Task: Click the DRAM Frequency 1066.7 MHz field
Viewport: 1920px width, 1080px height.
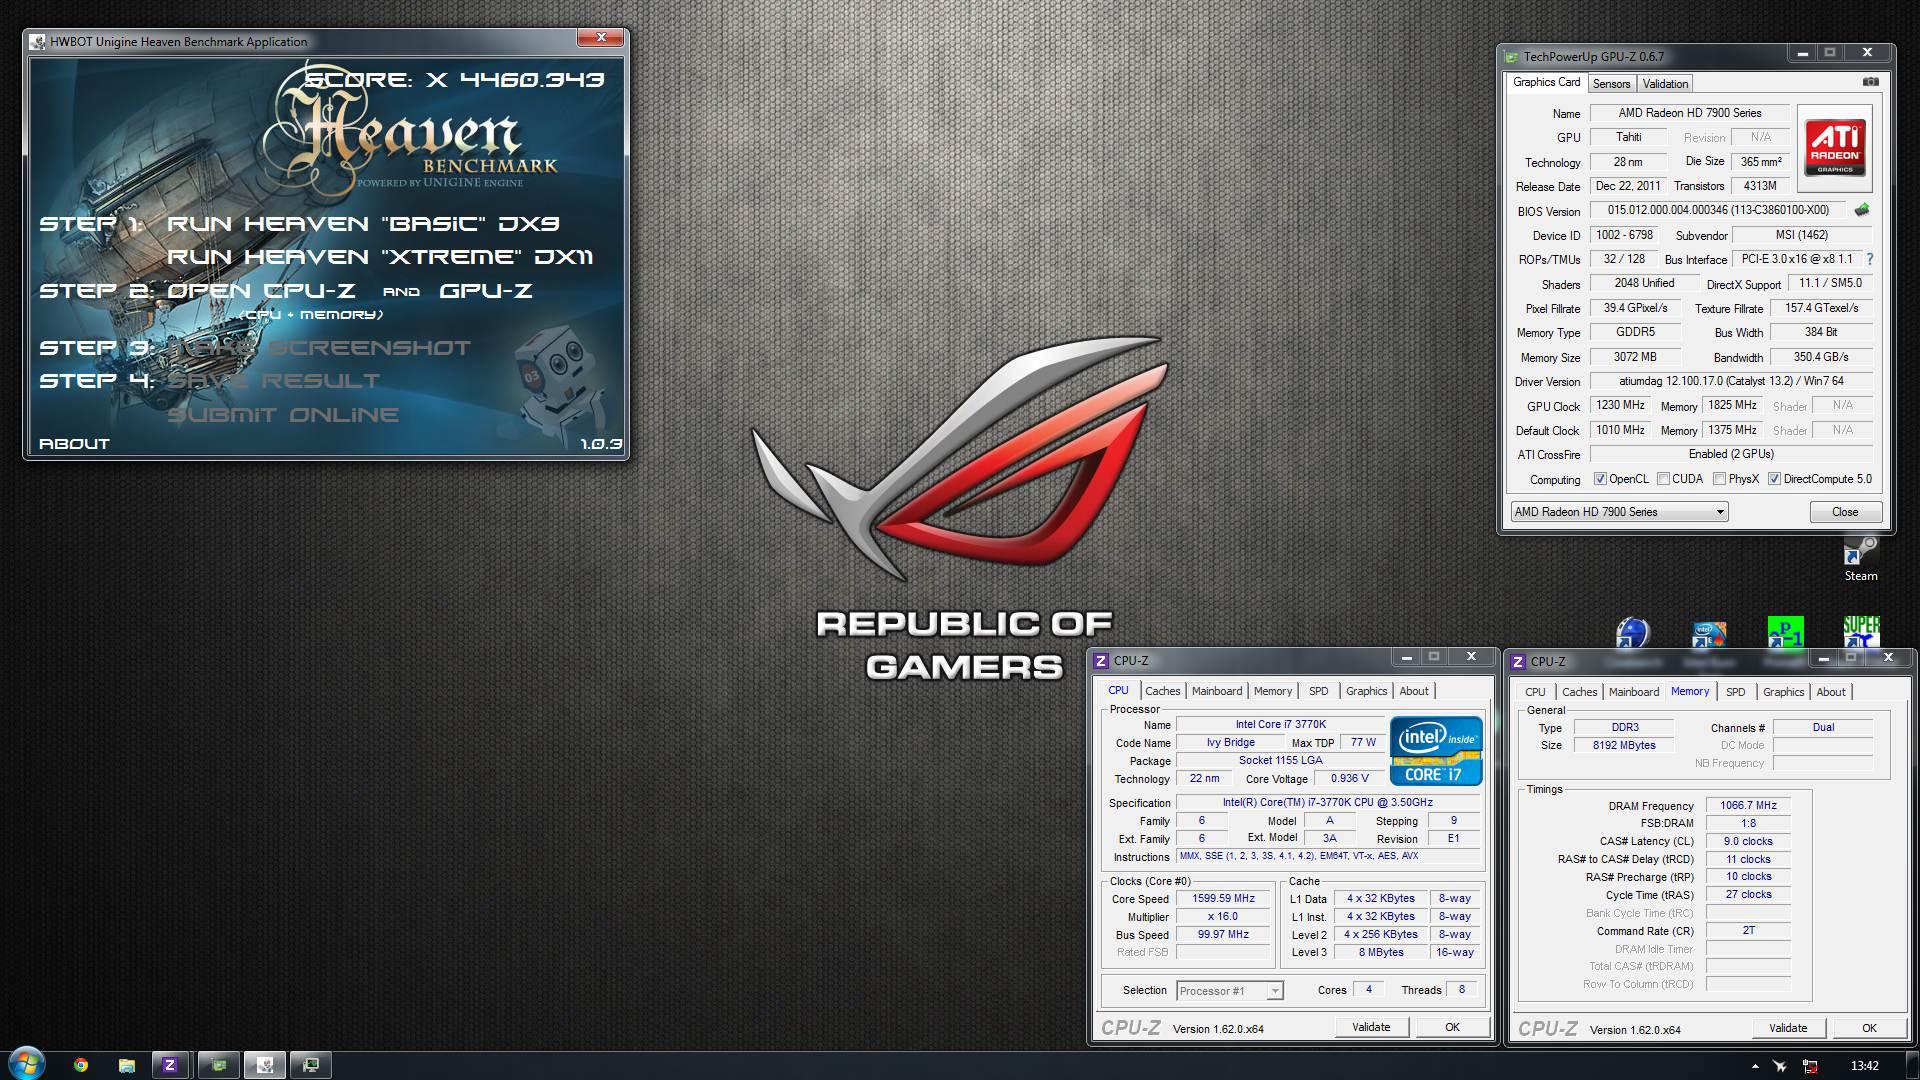Action: click(x=1748, y=806)
